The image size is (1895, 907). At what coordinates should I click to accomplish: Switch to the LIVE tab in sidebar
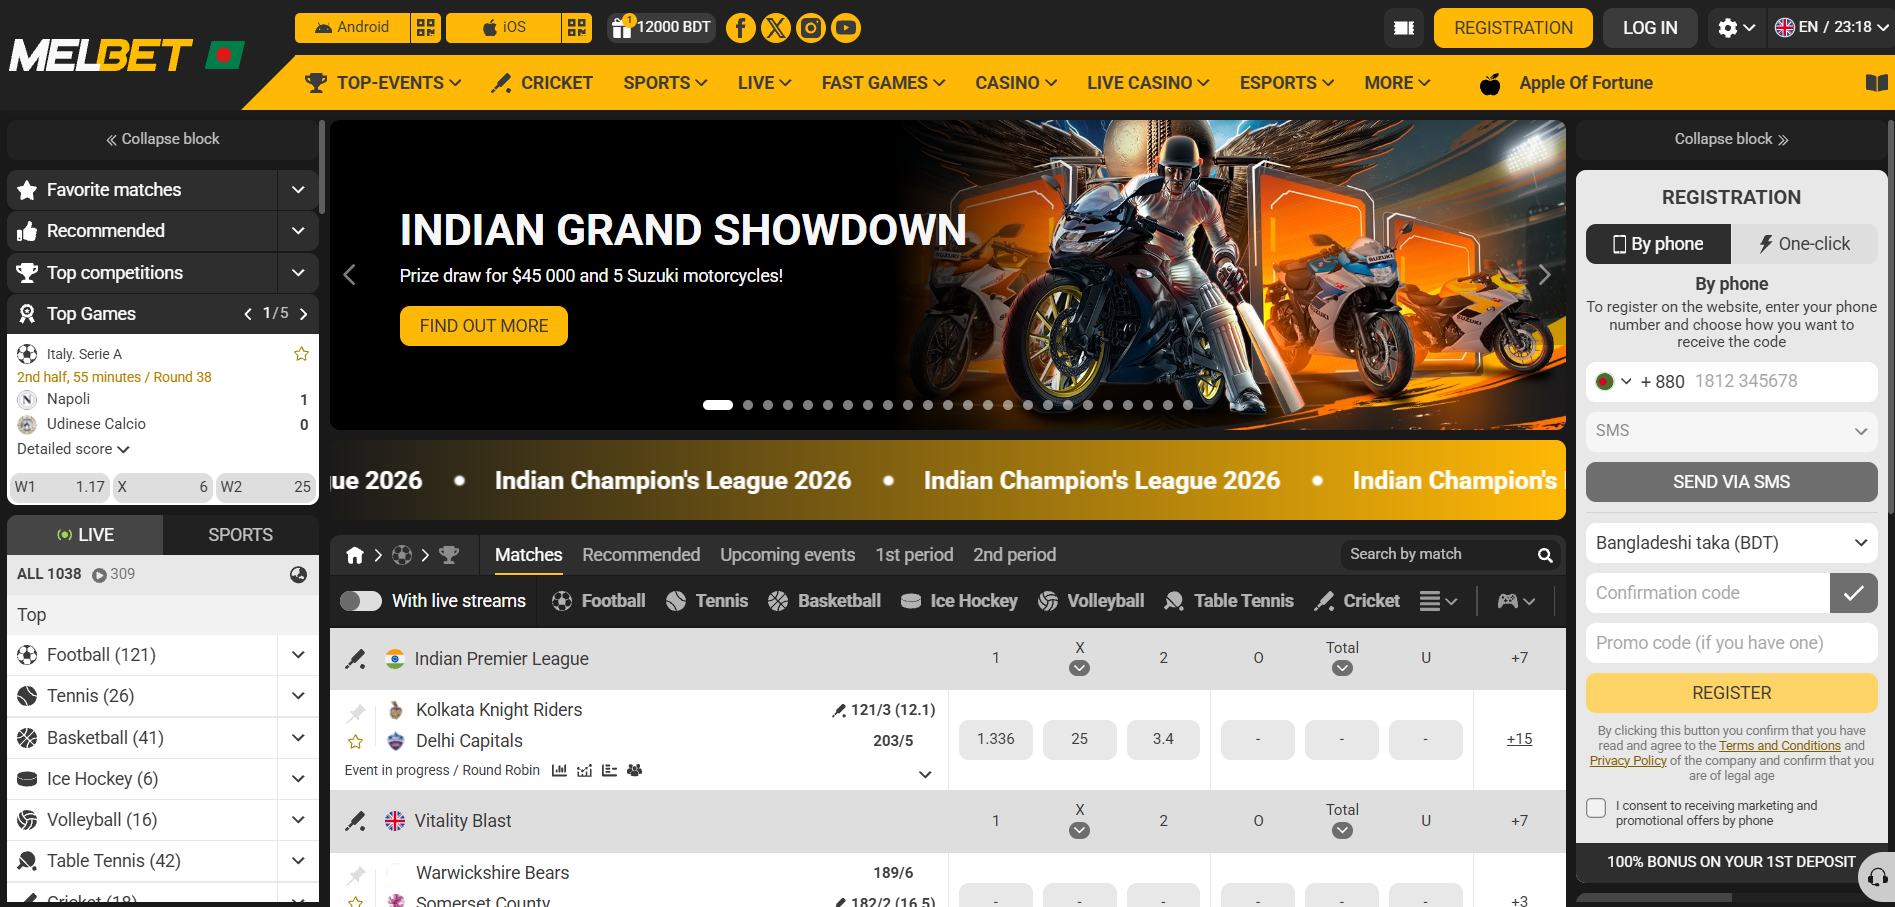85,535
